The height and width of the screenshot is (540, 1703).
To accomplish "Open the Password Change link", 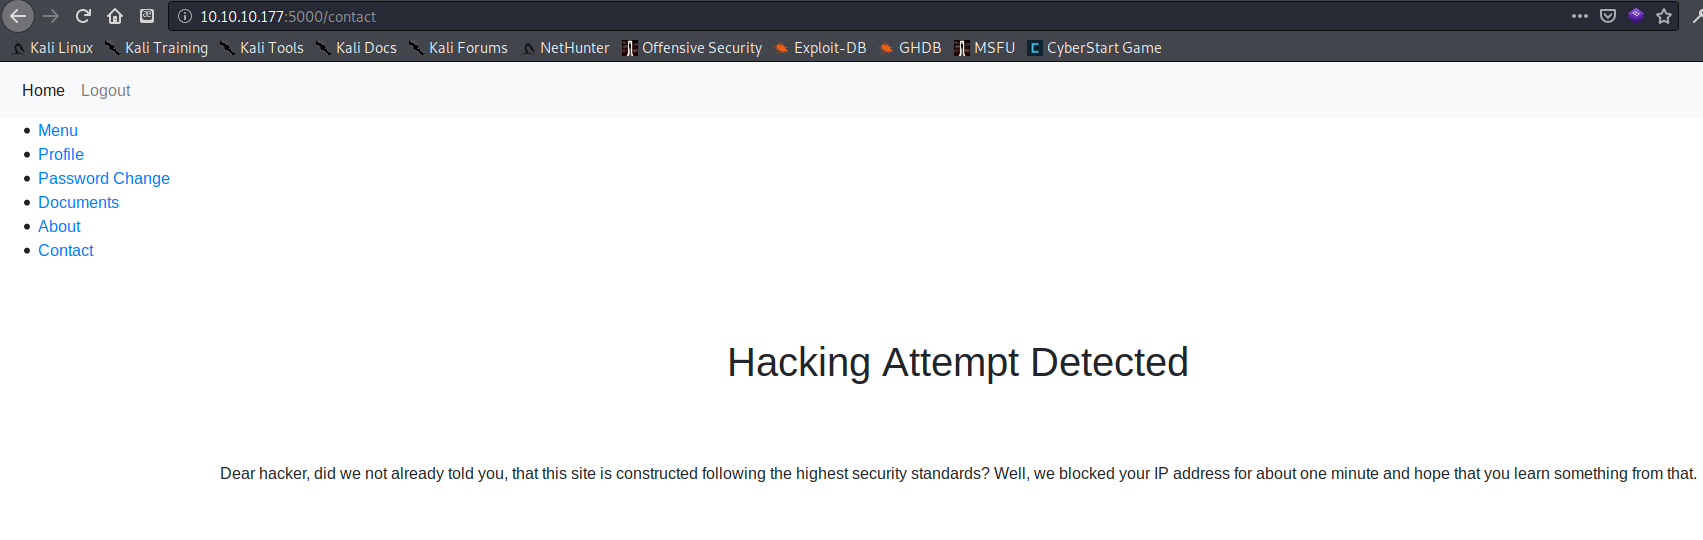I will [x=104, y=178].
